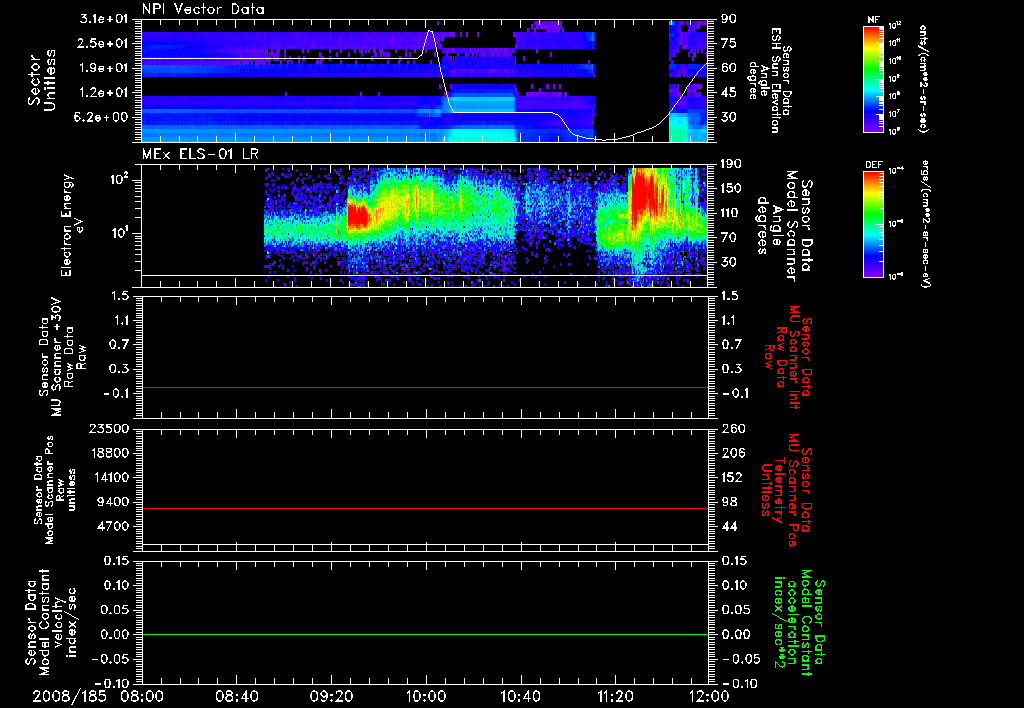Click the "Sector Unitless" axis label
Viewport: 1024px width, 708px height.
click(x=42, y=80)
